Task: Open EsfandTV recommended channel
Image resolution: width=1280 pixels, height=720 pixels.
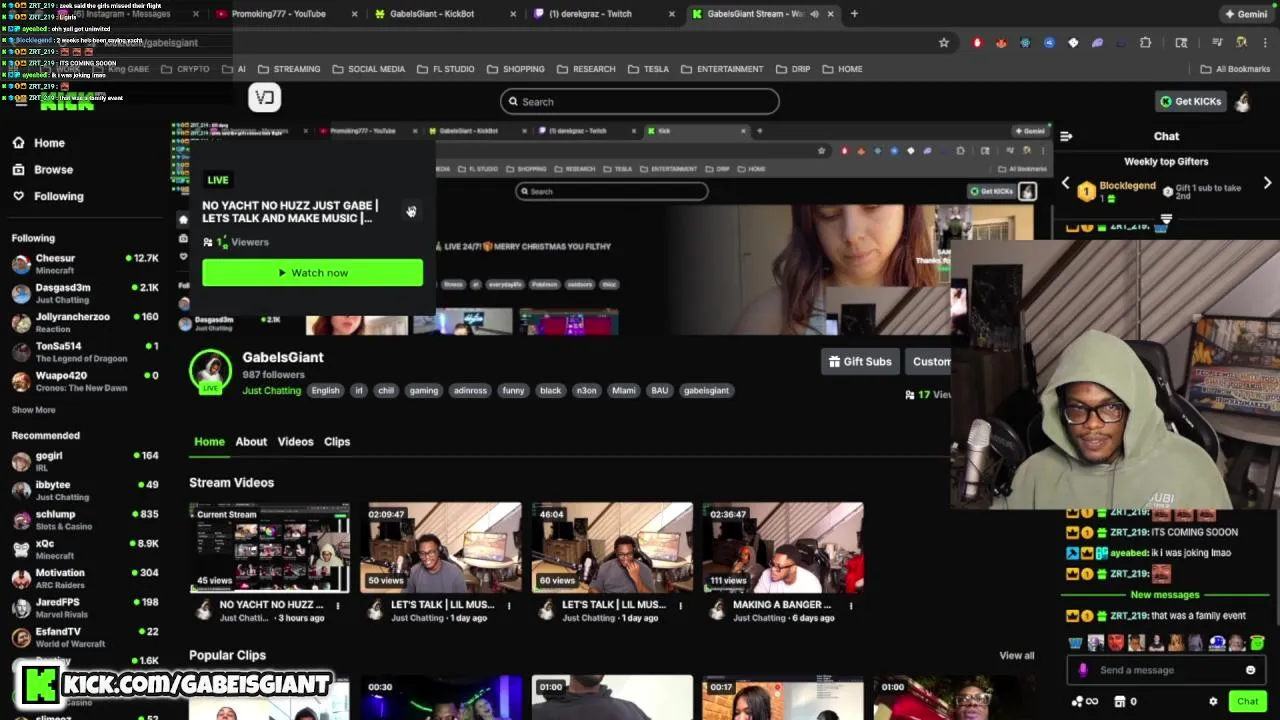Action: pyautogui.click(x=84, y=637)
